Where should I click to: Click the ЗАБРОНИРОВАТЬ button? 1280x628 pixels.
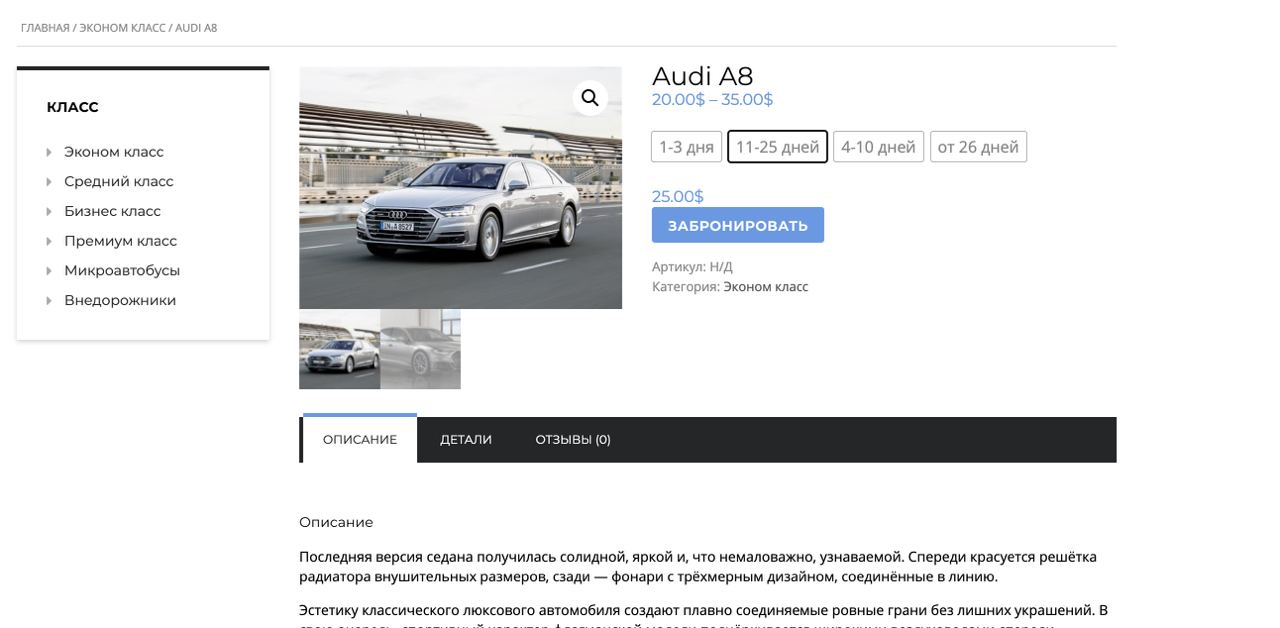738,225
